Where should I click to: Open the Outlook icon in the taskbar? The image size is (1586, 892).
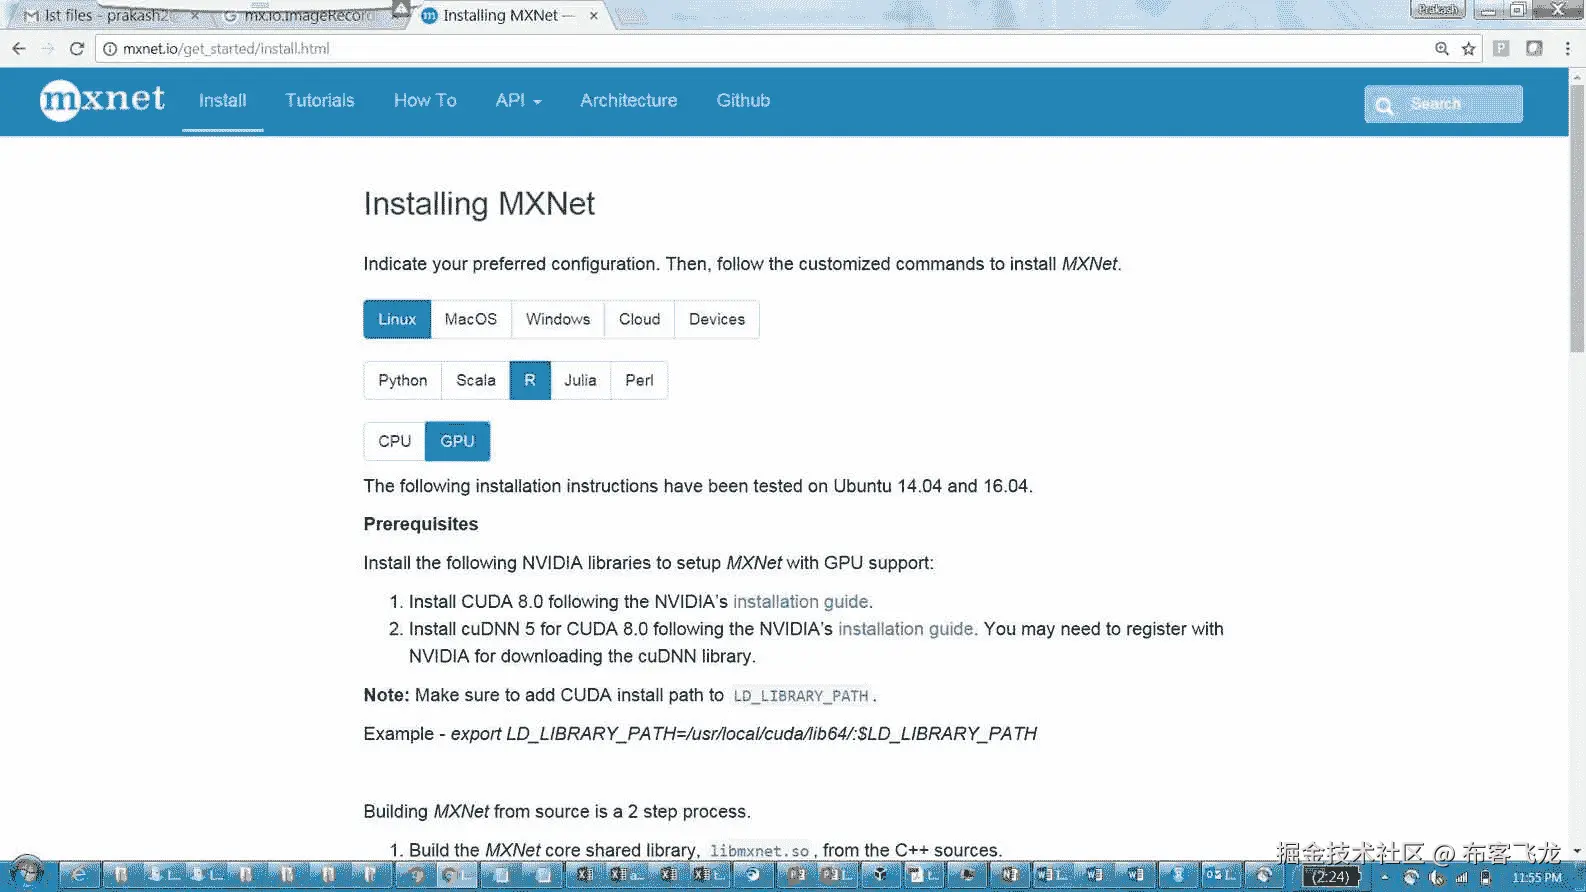click(x=1219, y=875)
